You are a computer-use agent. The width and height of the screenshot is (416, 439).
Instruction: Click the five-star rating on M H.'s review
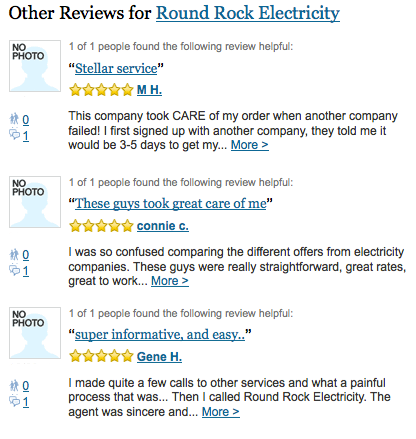point(101,90)
